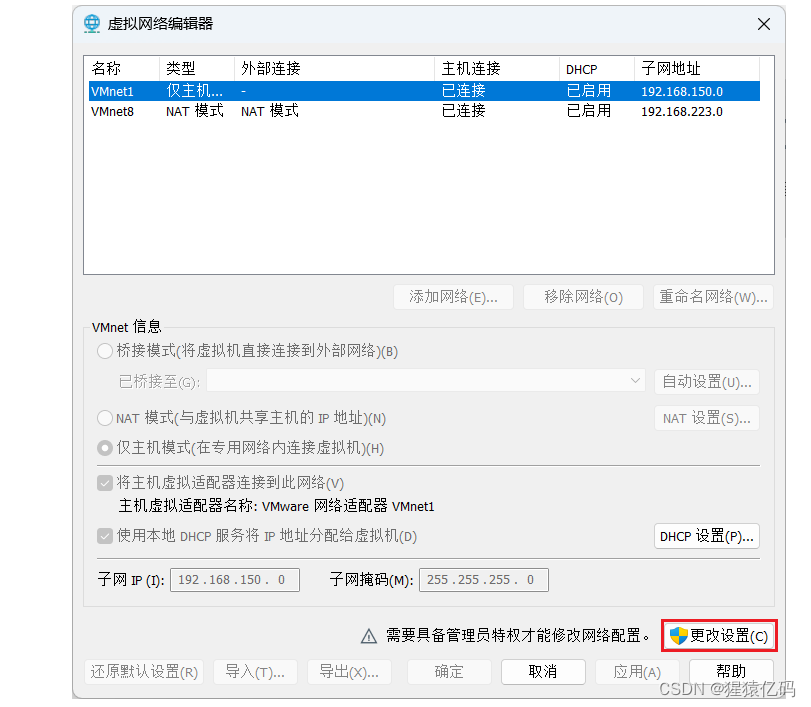This screenshot has width=811, height=707.
Task: Click the 仅主机... type cell of VMnet1
Action: 194,92
